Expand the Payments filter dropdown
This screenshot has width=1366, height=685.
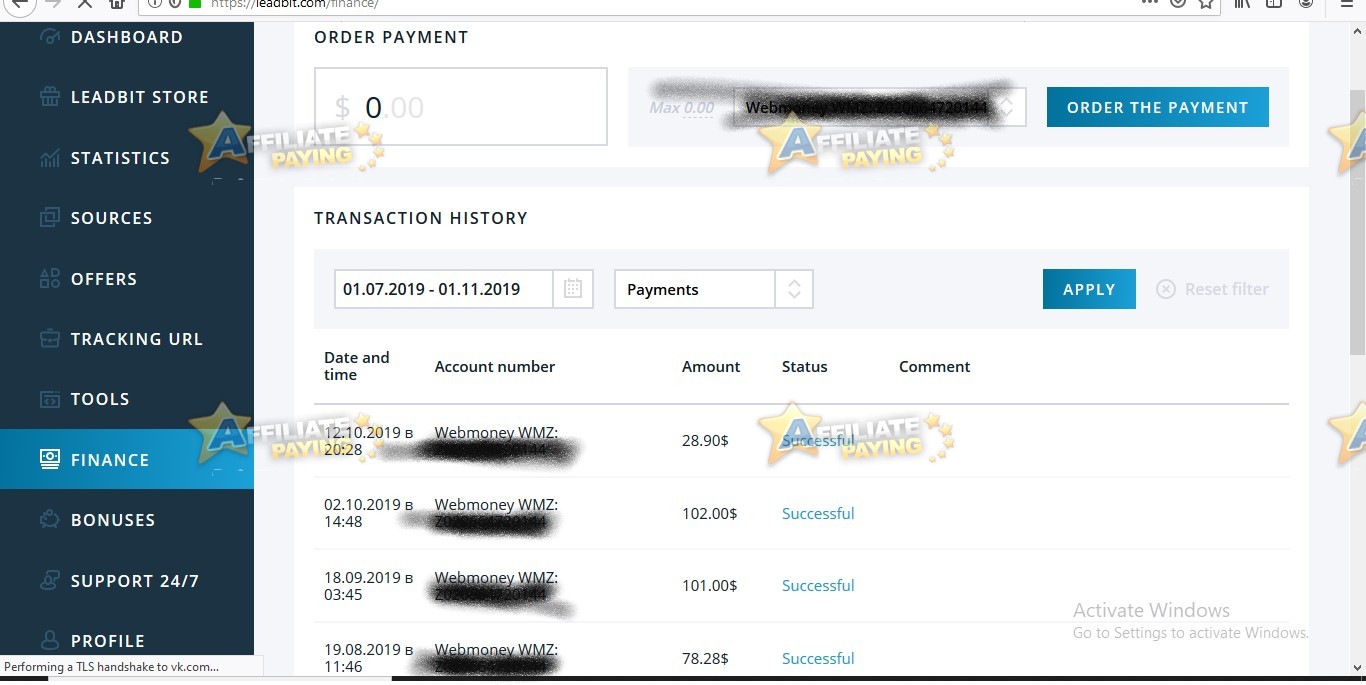pyautogui.click(x=713, y=289)
